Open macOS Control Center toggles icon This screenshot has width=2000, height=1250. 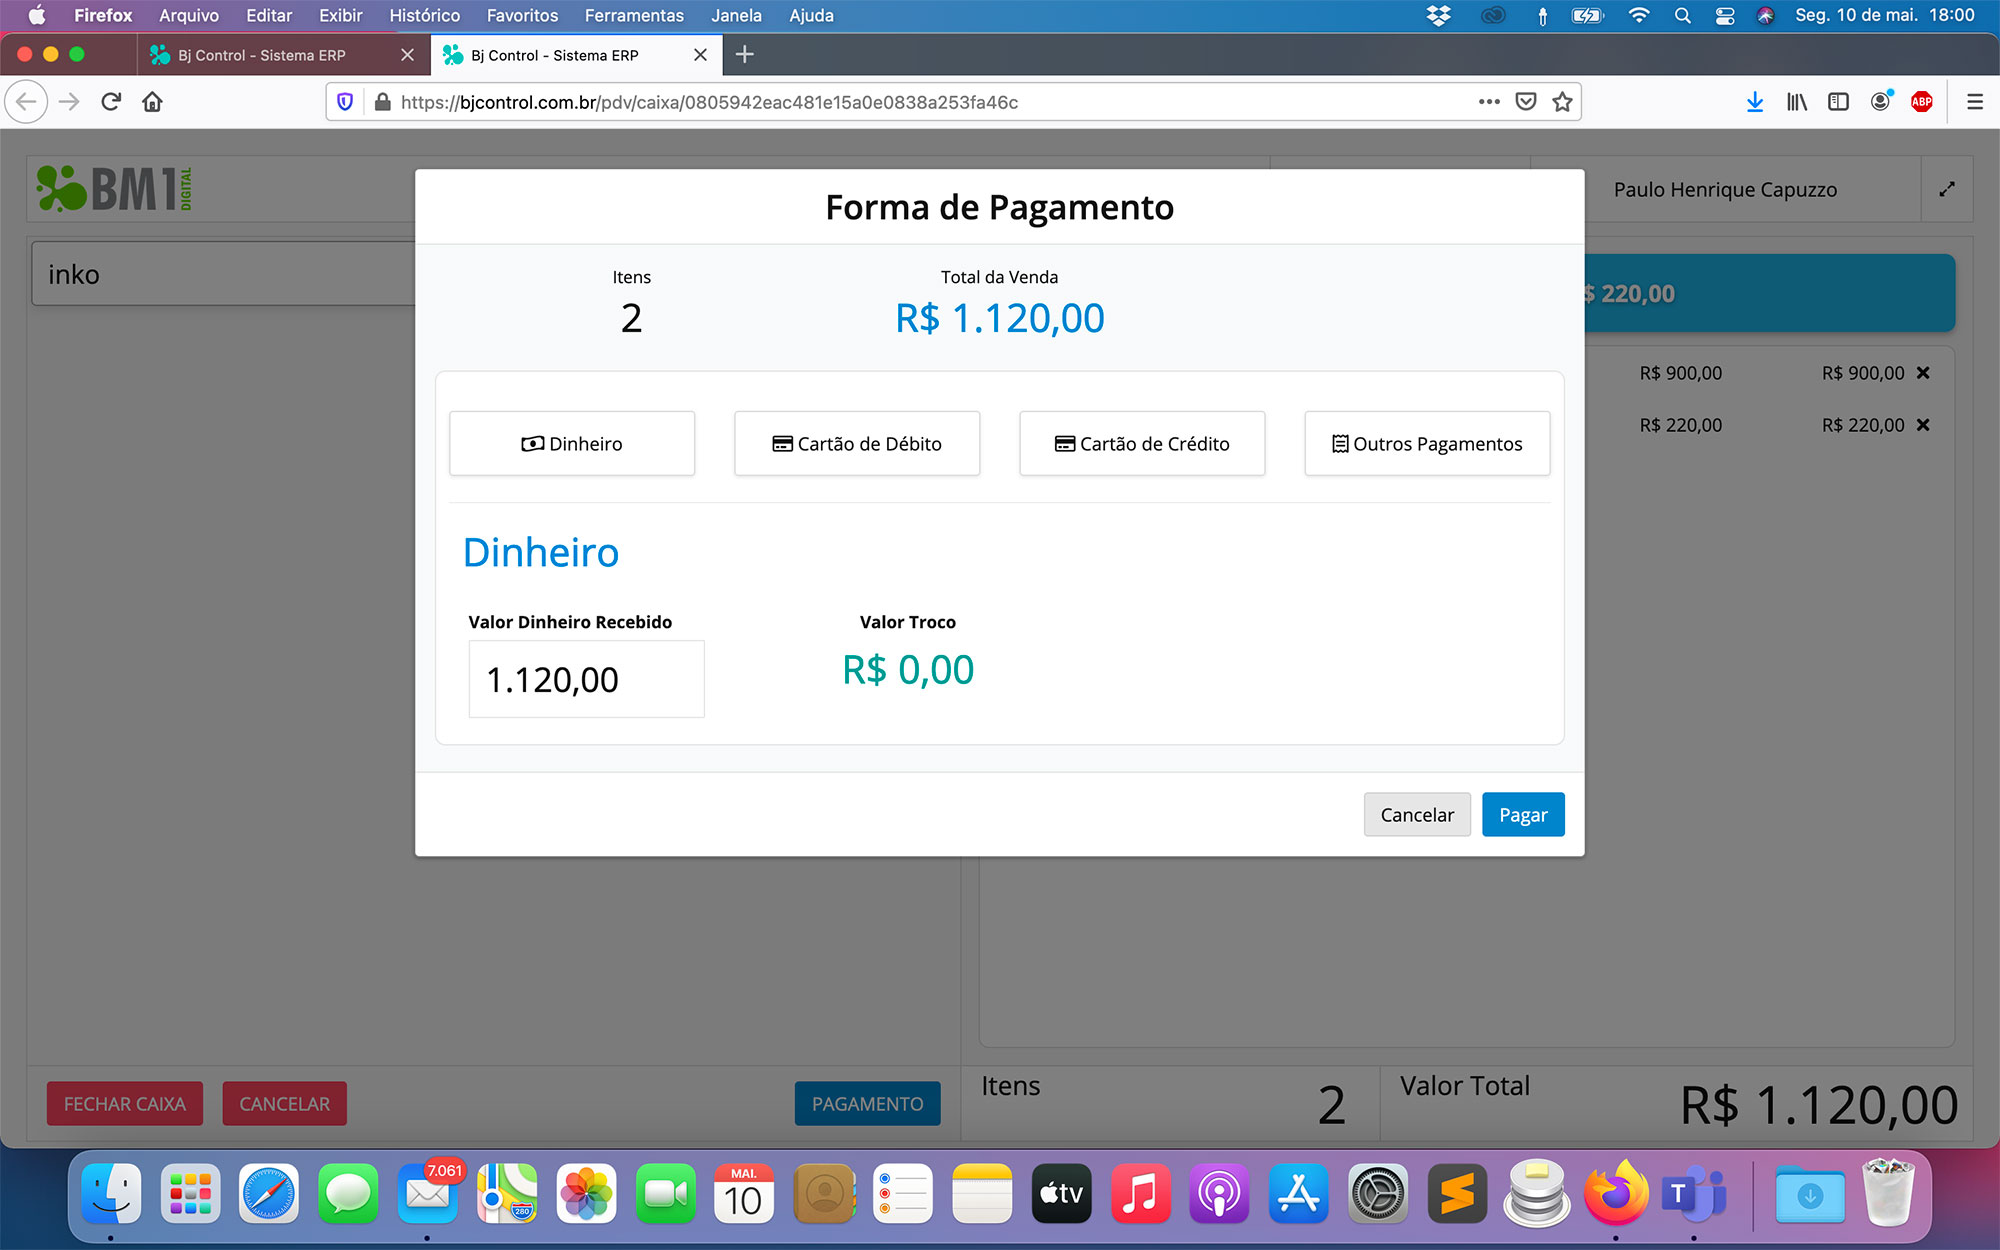pyautogui.click(x=1724, y=15)
